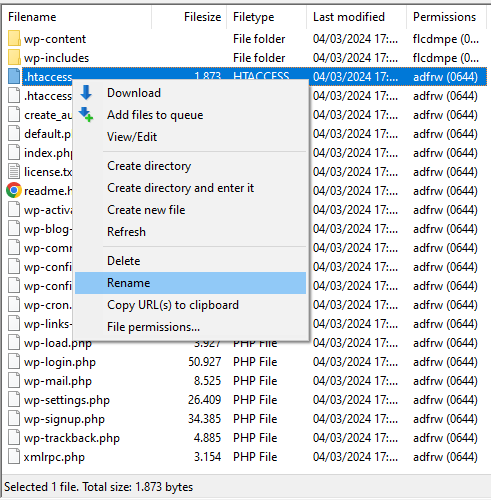The height and width of the screenshot is (500, 491).
Task: Click the wp-login.php file icon
Action: [x=14, y=361]
